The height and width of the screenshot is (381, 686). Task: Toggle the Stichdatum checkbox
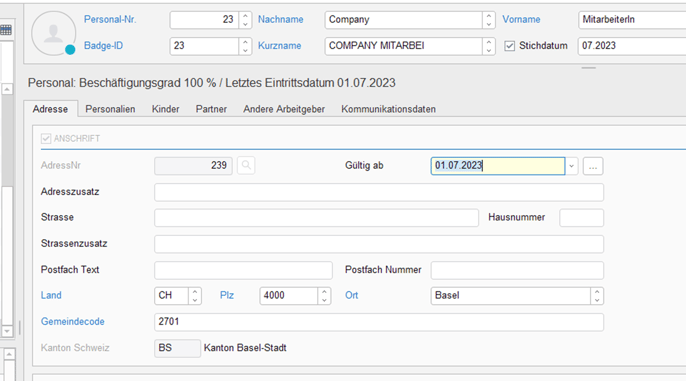click(509, 45)
